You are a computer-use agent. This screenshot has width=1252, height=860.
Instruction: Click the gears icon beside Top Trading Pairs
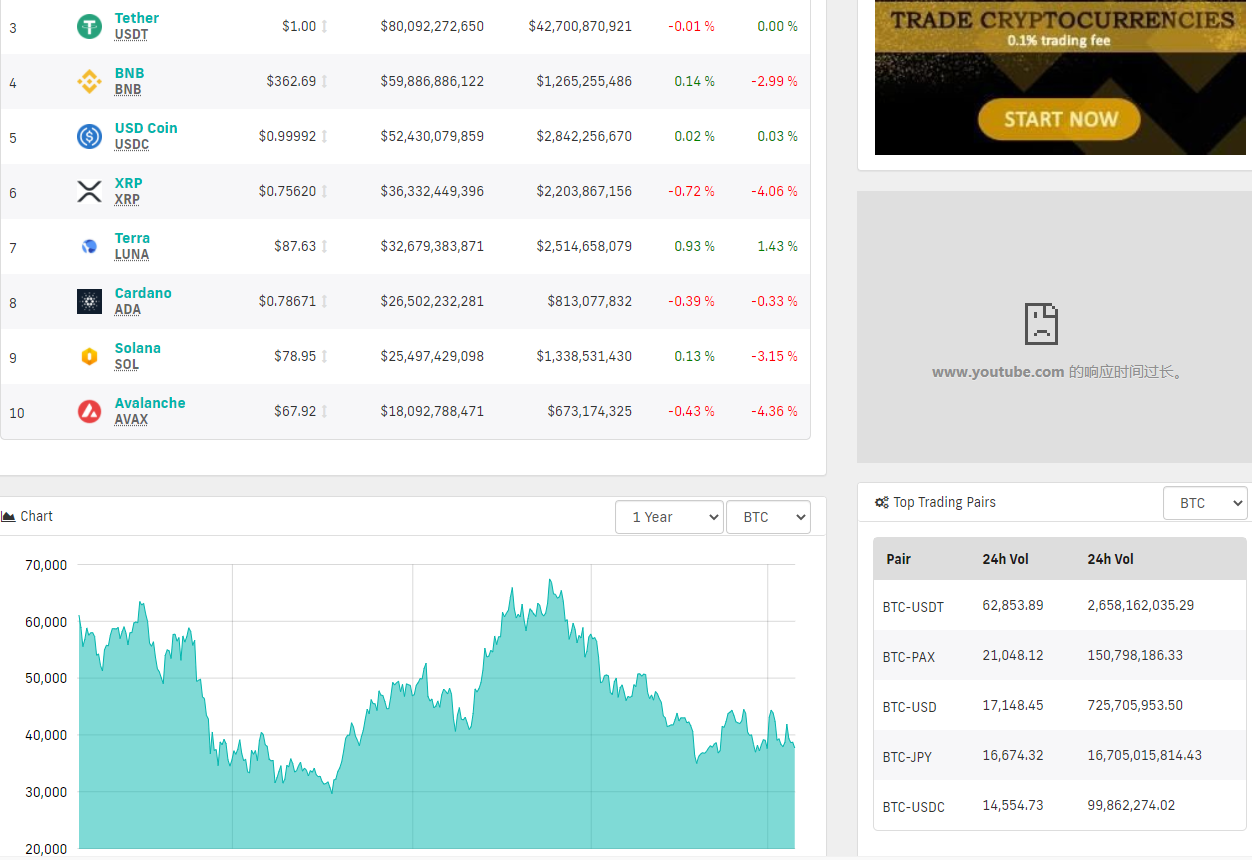pos(881,503)
